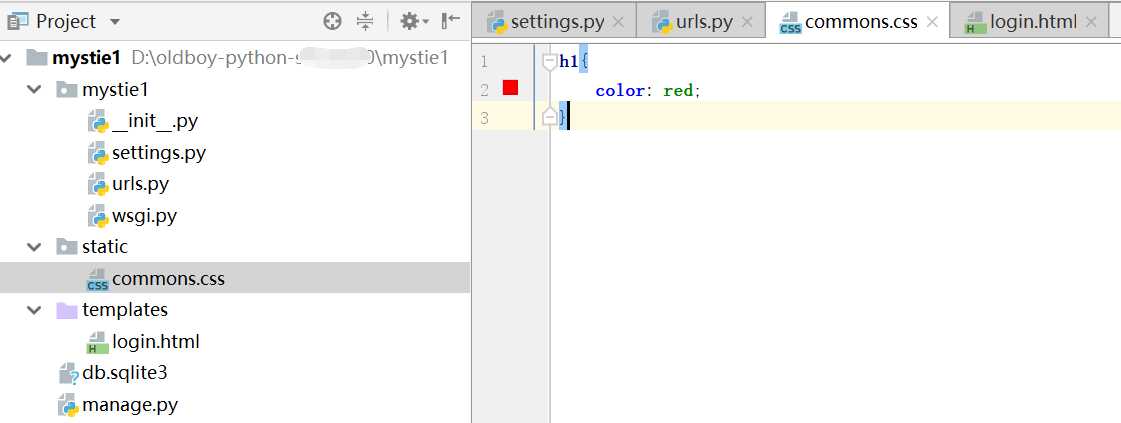Collapse the static folder arrow

tap(33, 247)
